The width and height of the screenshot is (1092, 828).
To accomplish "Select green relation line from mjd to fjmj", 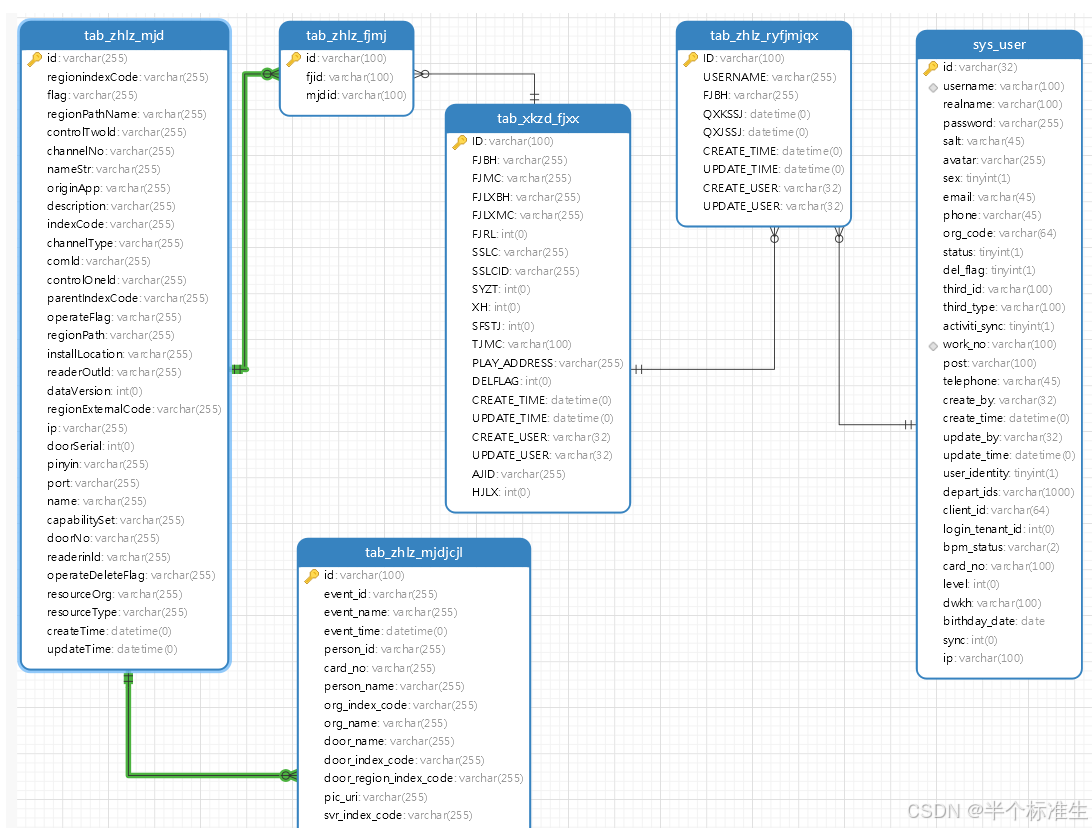I will pos(245,223).
